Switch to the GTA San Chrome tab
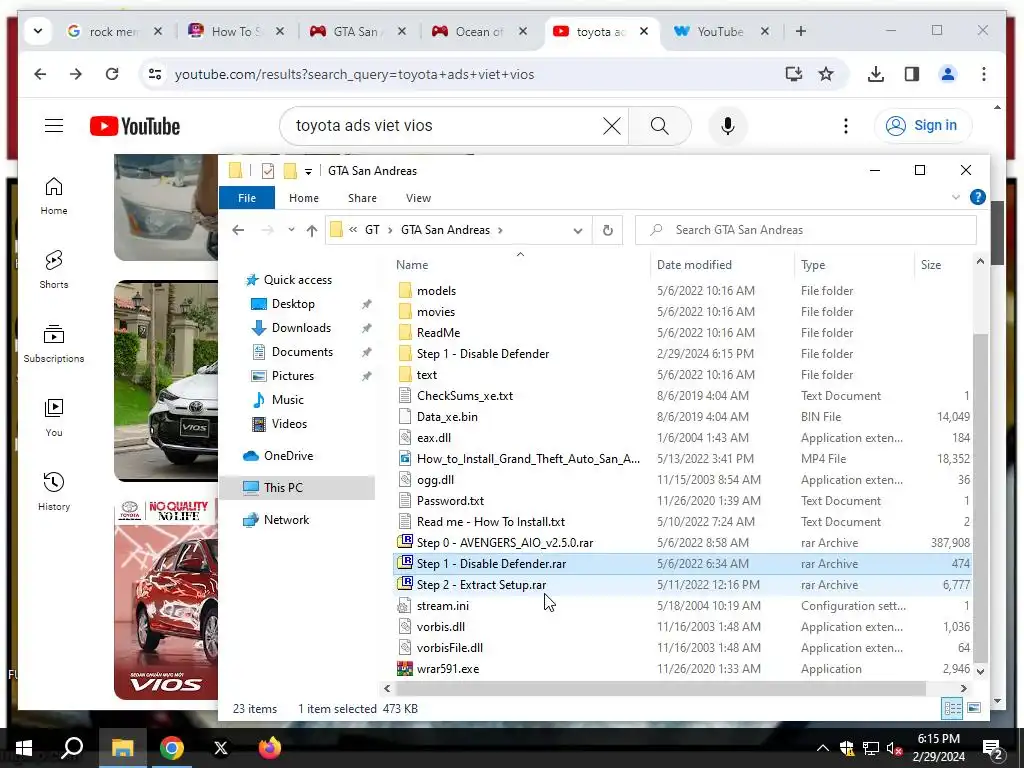 point(356,31)
